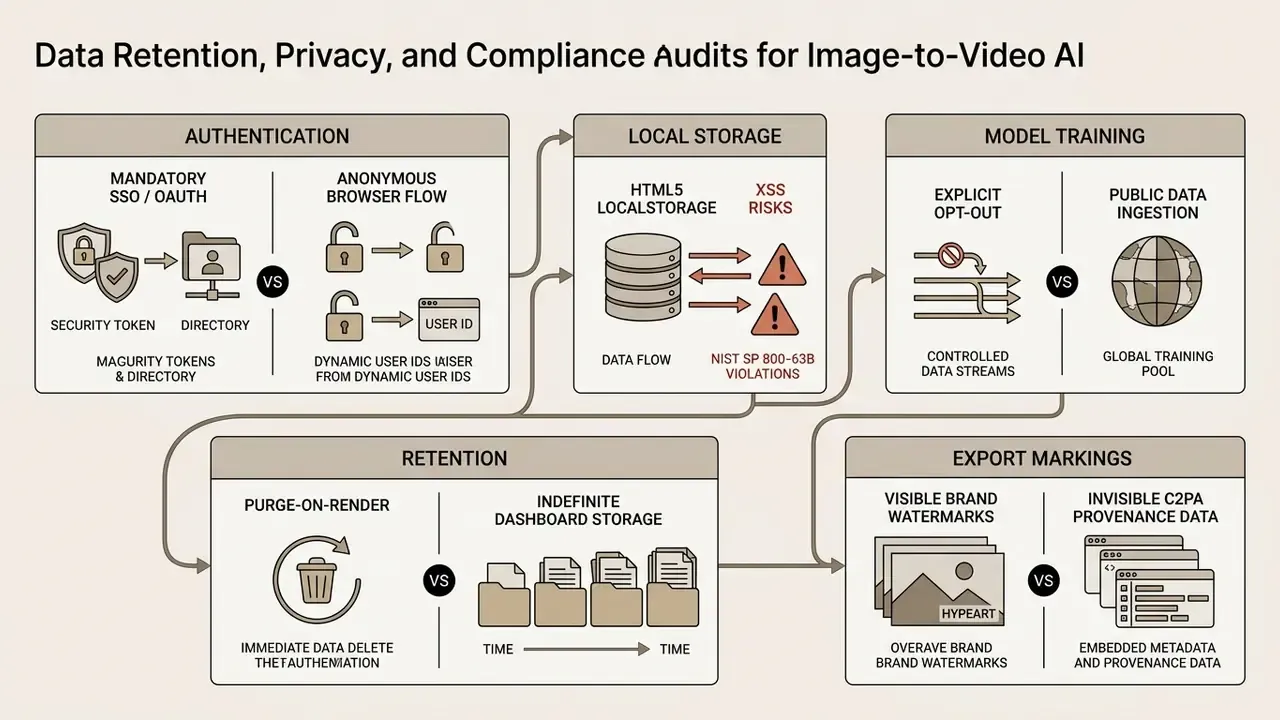
Task: Select the last stacked folder in dashboard storage
Action: point(672,588)
